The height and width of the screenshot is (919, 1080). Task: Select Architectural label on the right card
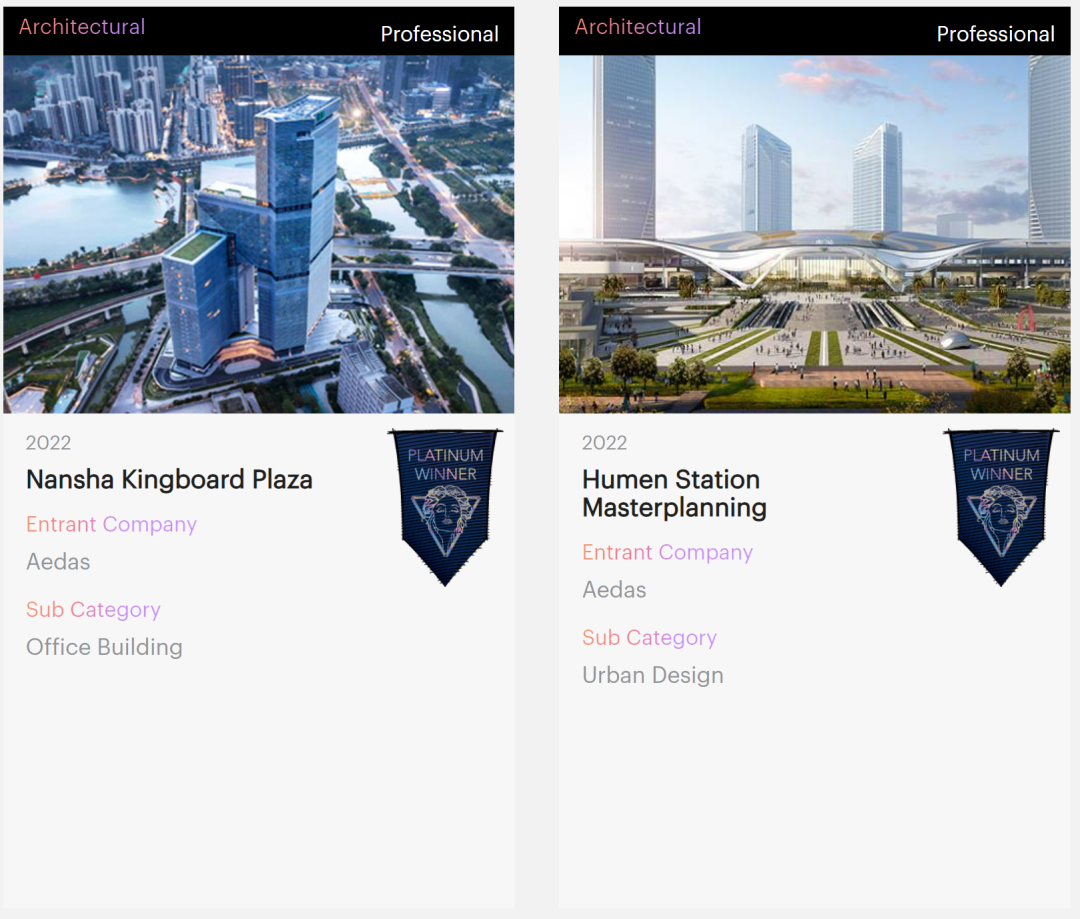pyautogui.click(x=638, y=27)
